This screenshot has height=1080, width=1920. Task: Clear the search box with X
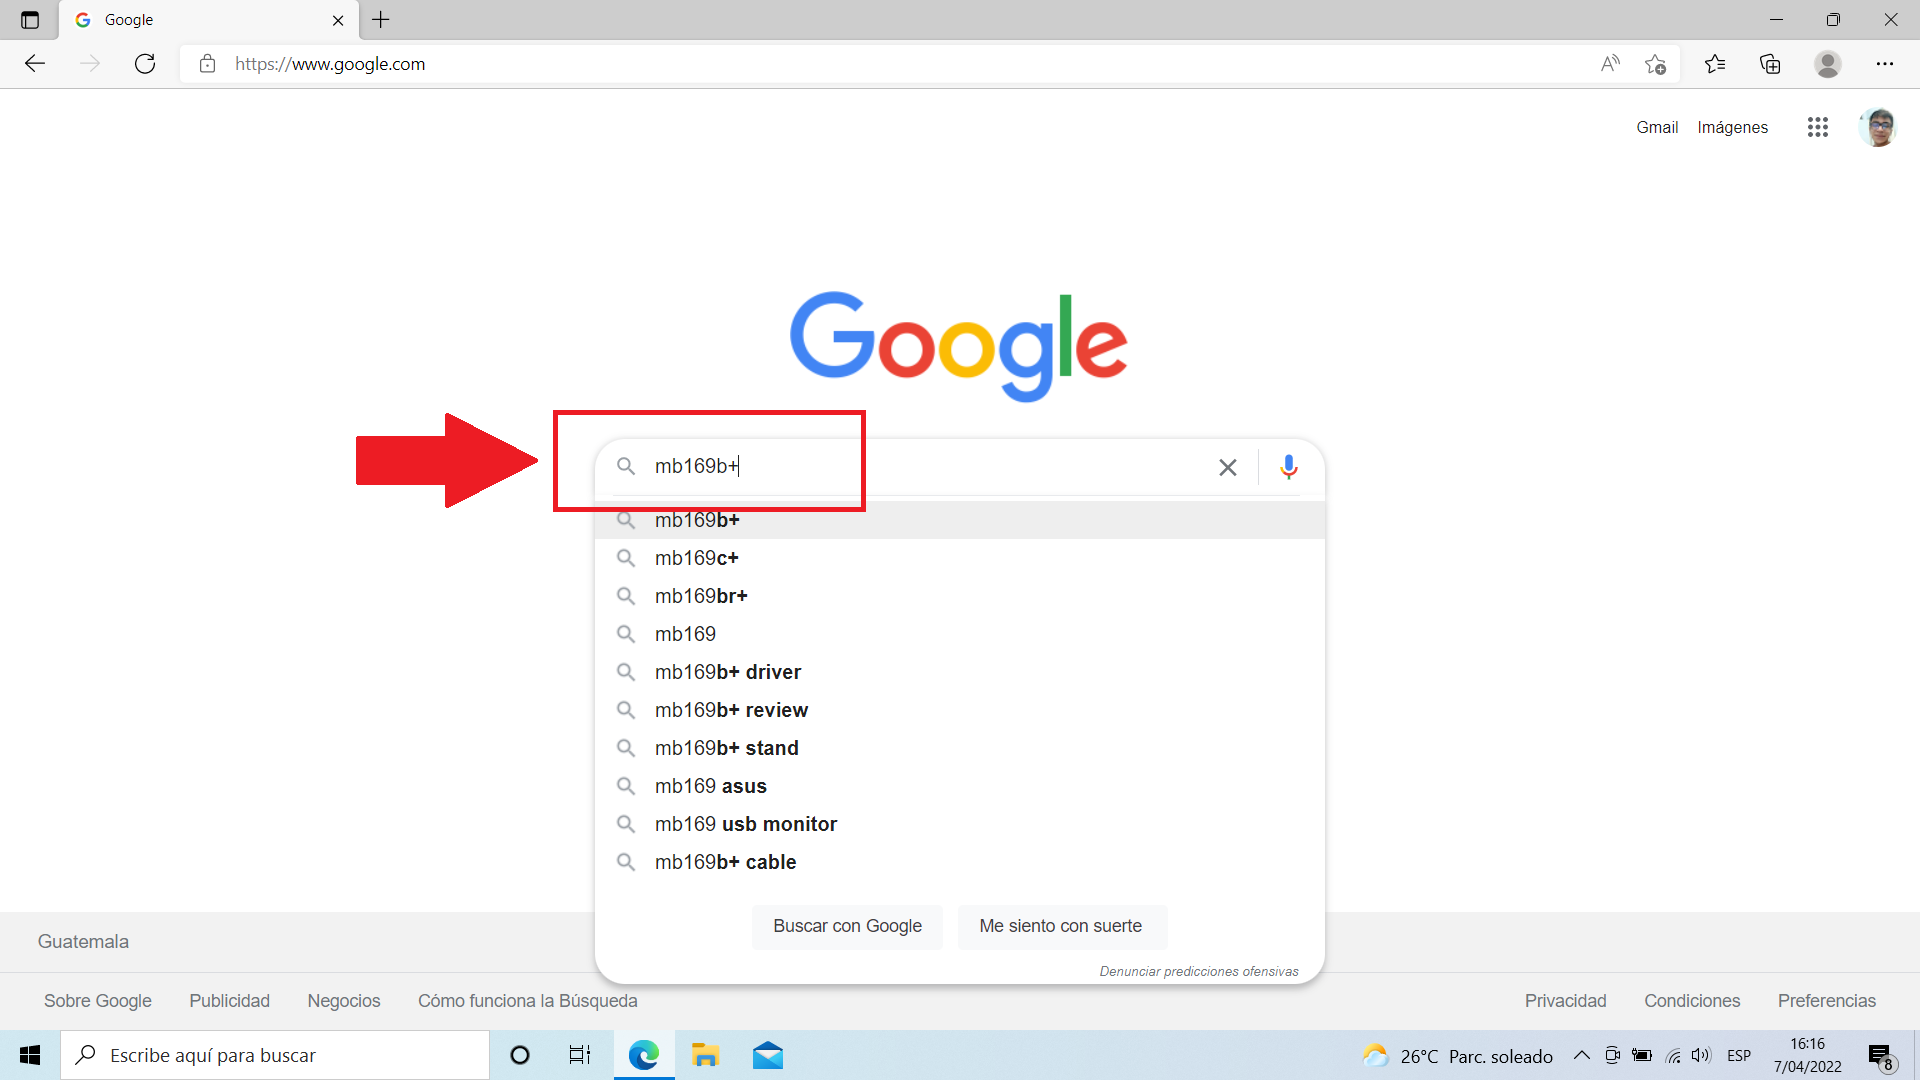coord(1227,467)
